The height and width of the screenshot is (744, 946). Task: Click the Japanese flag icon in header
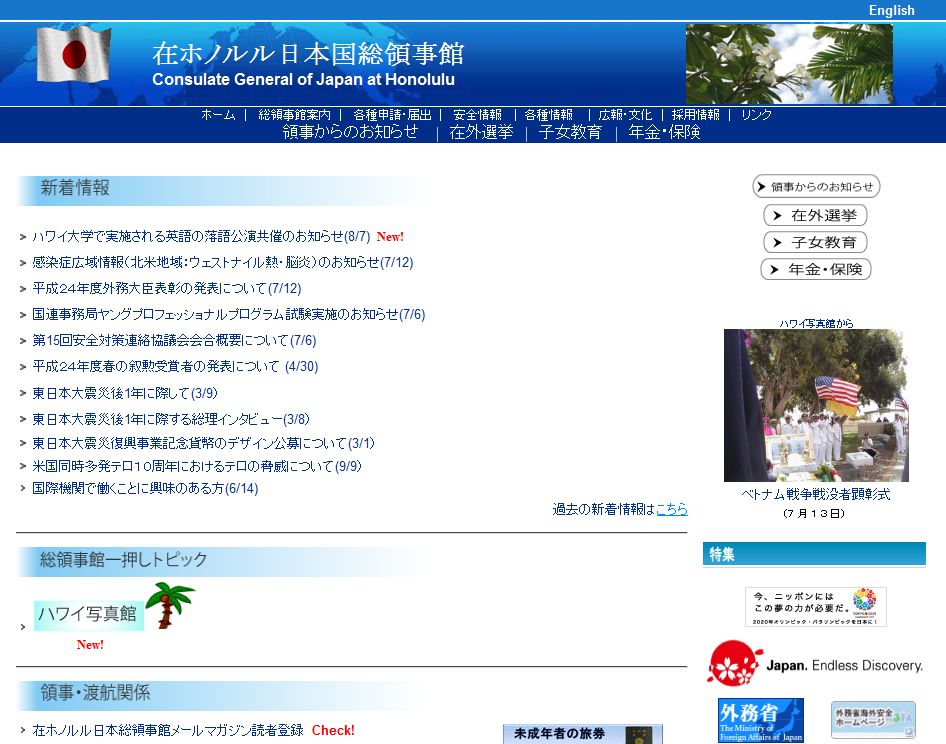coord(73,55)
